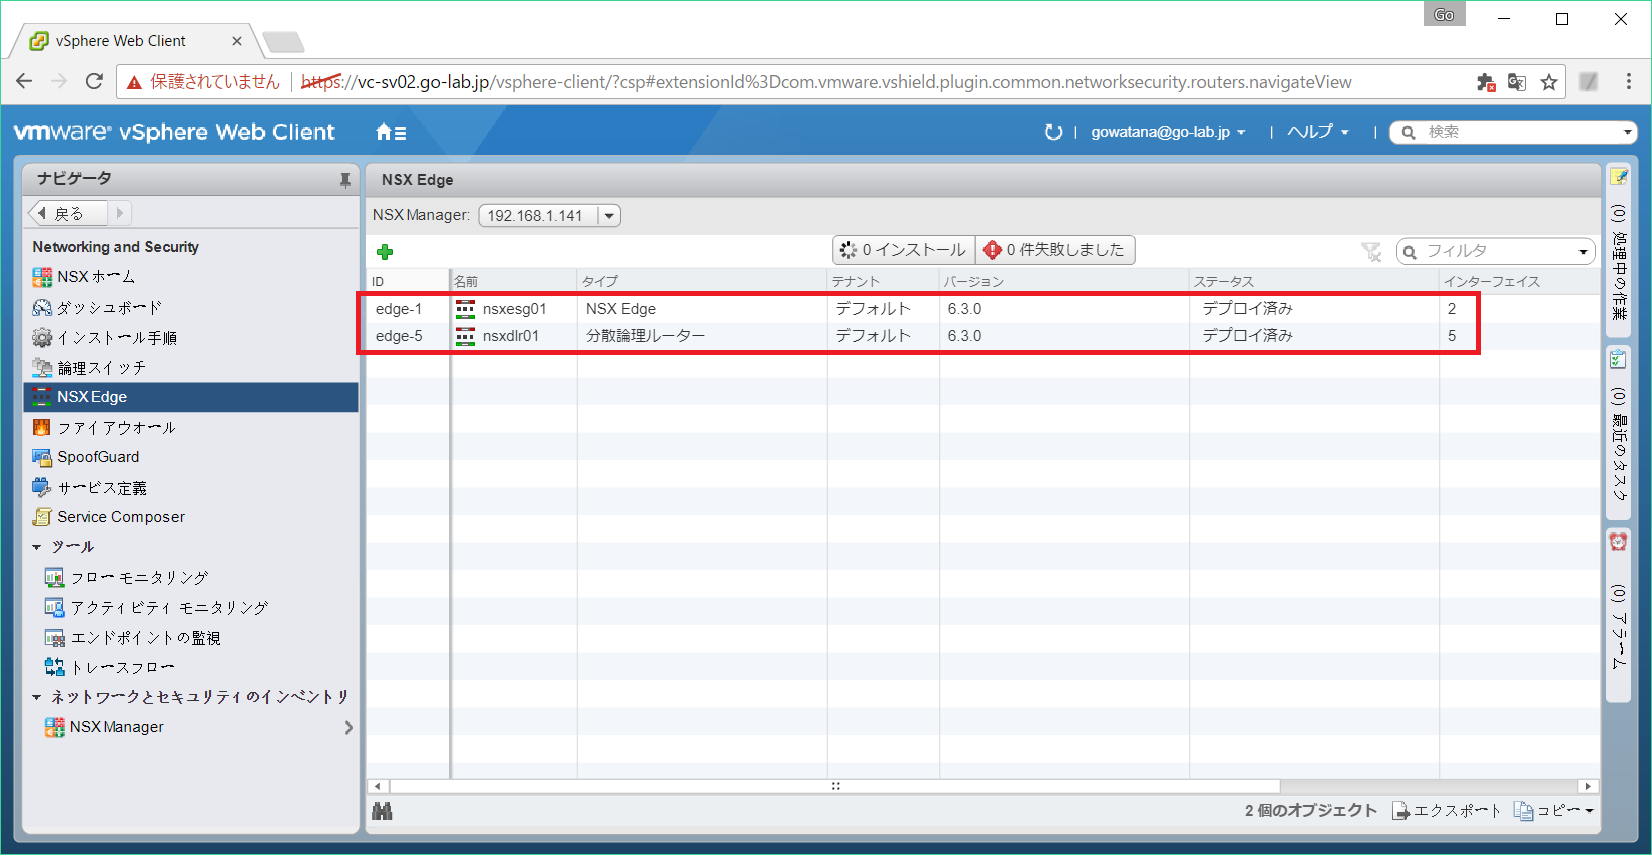Click 戻る back button in navigator

tap(67, 213)
